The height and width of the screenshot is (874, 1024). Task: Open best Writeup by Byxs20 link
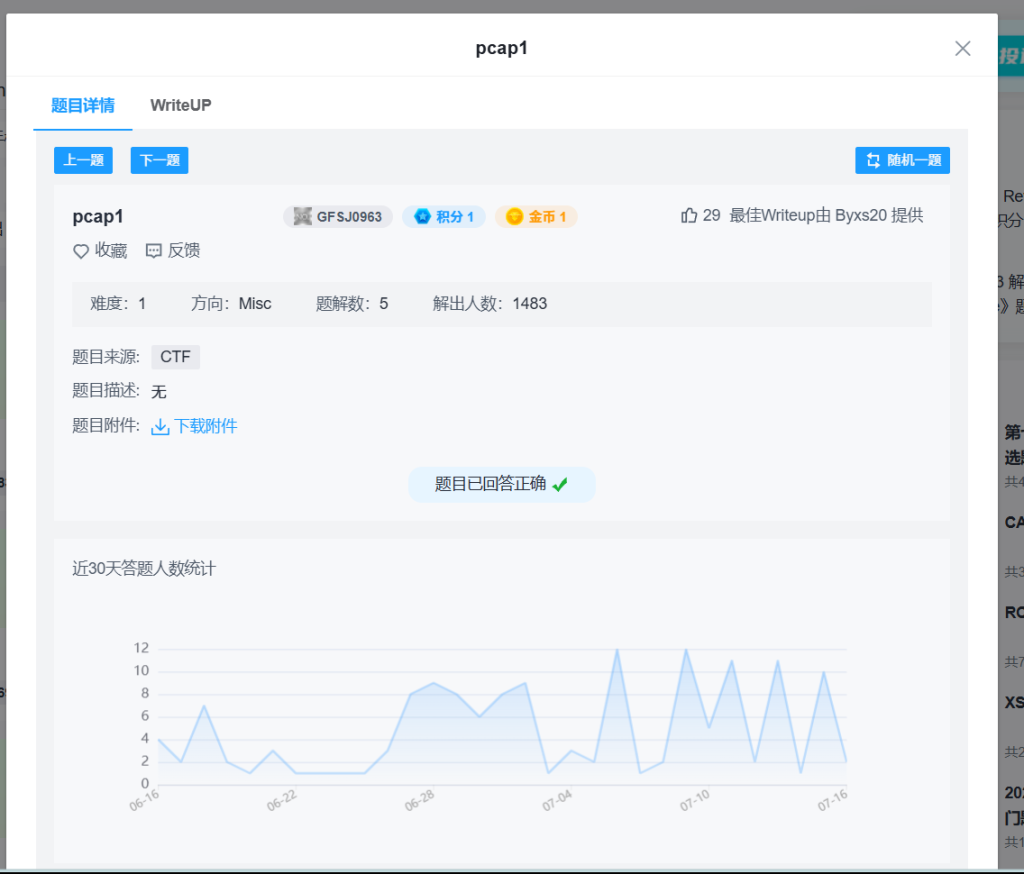point(826,215)
